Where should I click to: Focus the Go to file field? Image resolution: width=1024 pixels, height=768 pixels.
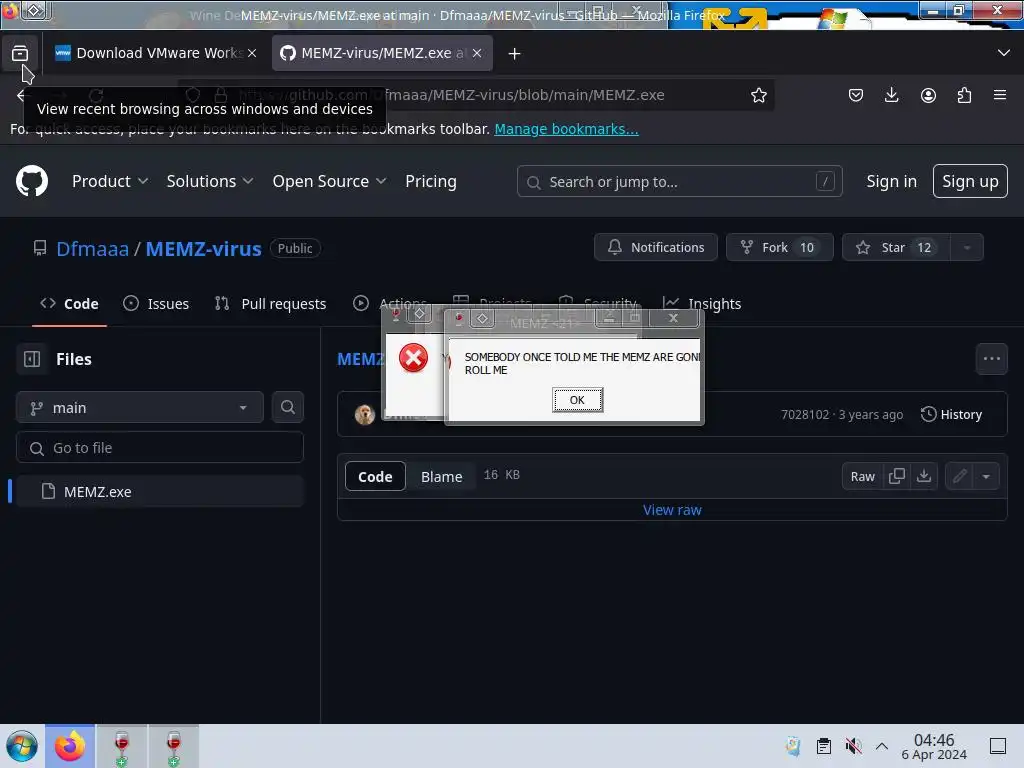(x=160, y=448)
